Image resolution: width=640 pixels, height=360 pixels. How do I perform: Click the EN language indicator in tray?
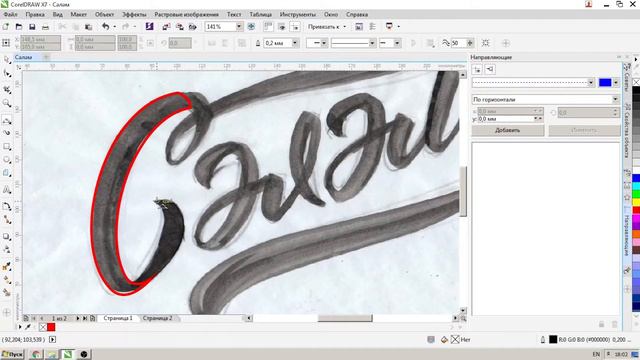tap(596, 354)
